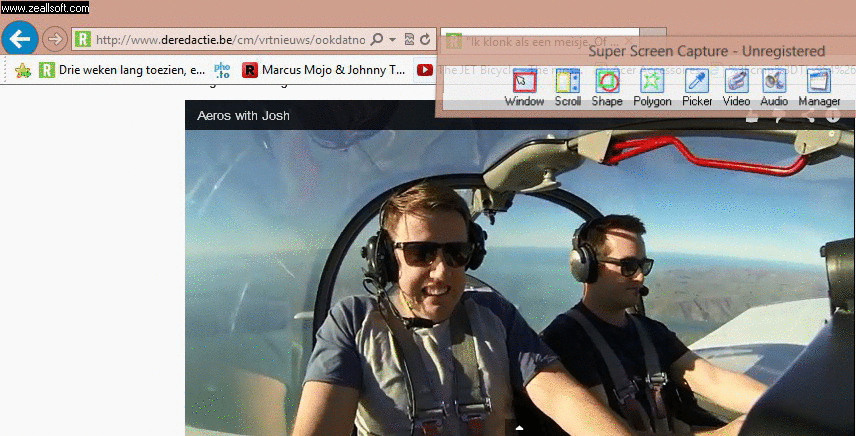Viewport: 856px width, 436px height.
Task: Open the capture Manager
Action: (819, 87)
